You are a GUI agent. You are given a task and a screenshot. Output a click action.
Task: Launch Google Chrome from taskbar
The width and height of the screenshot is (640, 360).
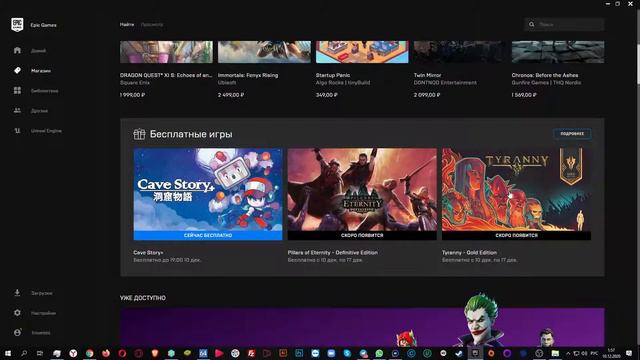(89, 353)
